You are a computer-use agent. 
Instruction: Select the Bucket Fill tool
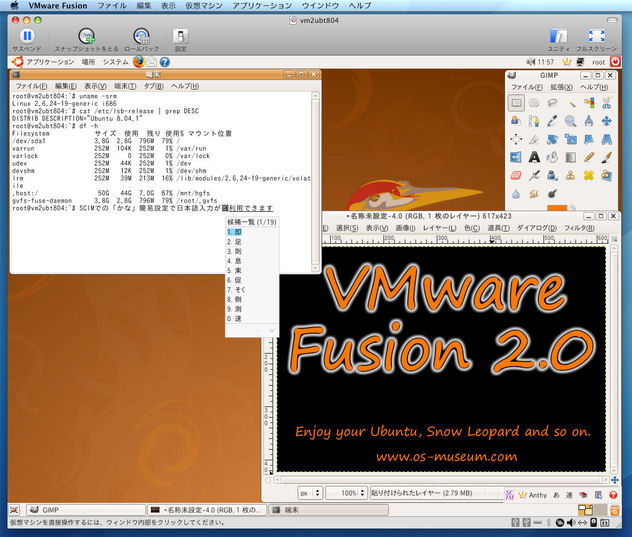point(552,157)
